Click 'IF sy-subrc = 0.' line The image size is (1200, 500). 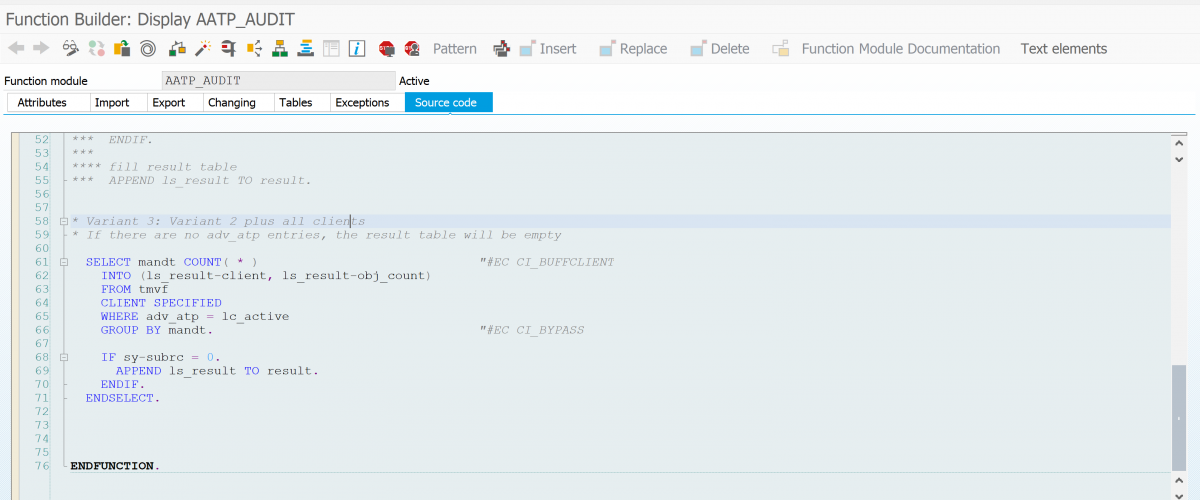pyautogui.click(x=160, y=357)
